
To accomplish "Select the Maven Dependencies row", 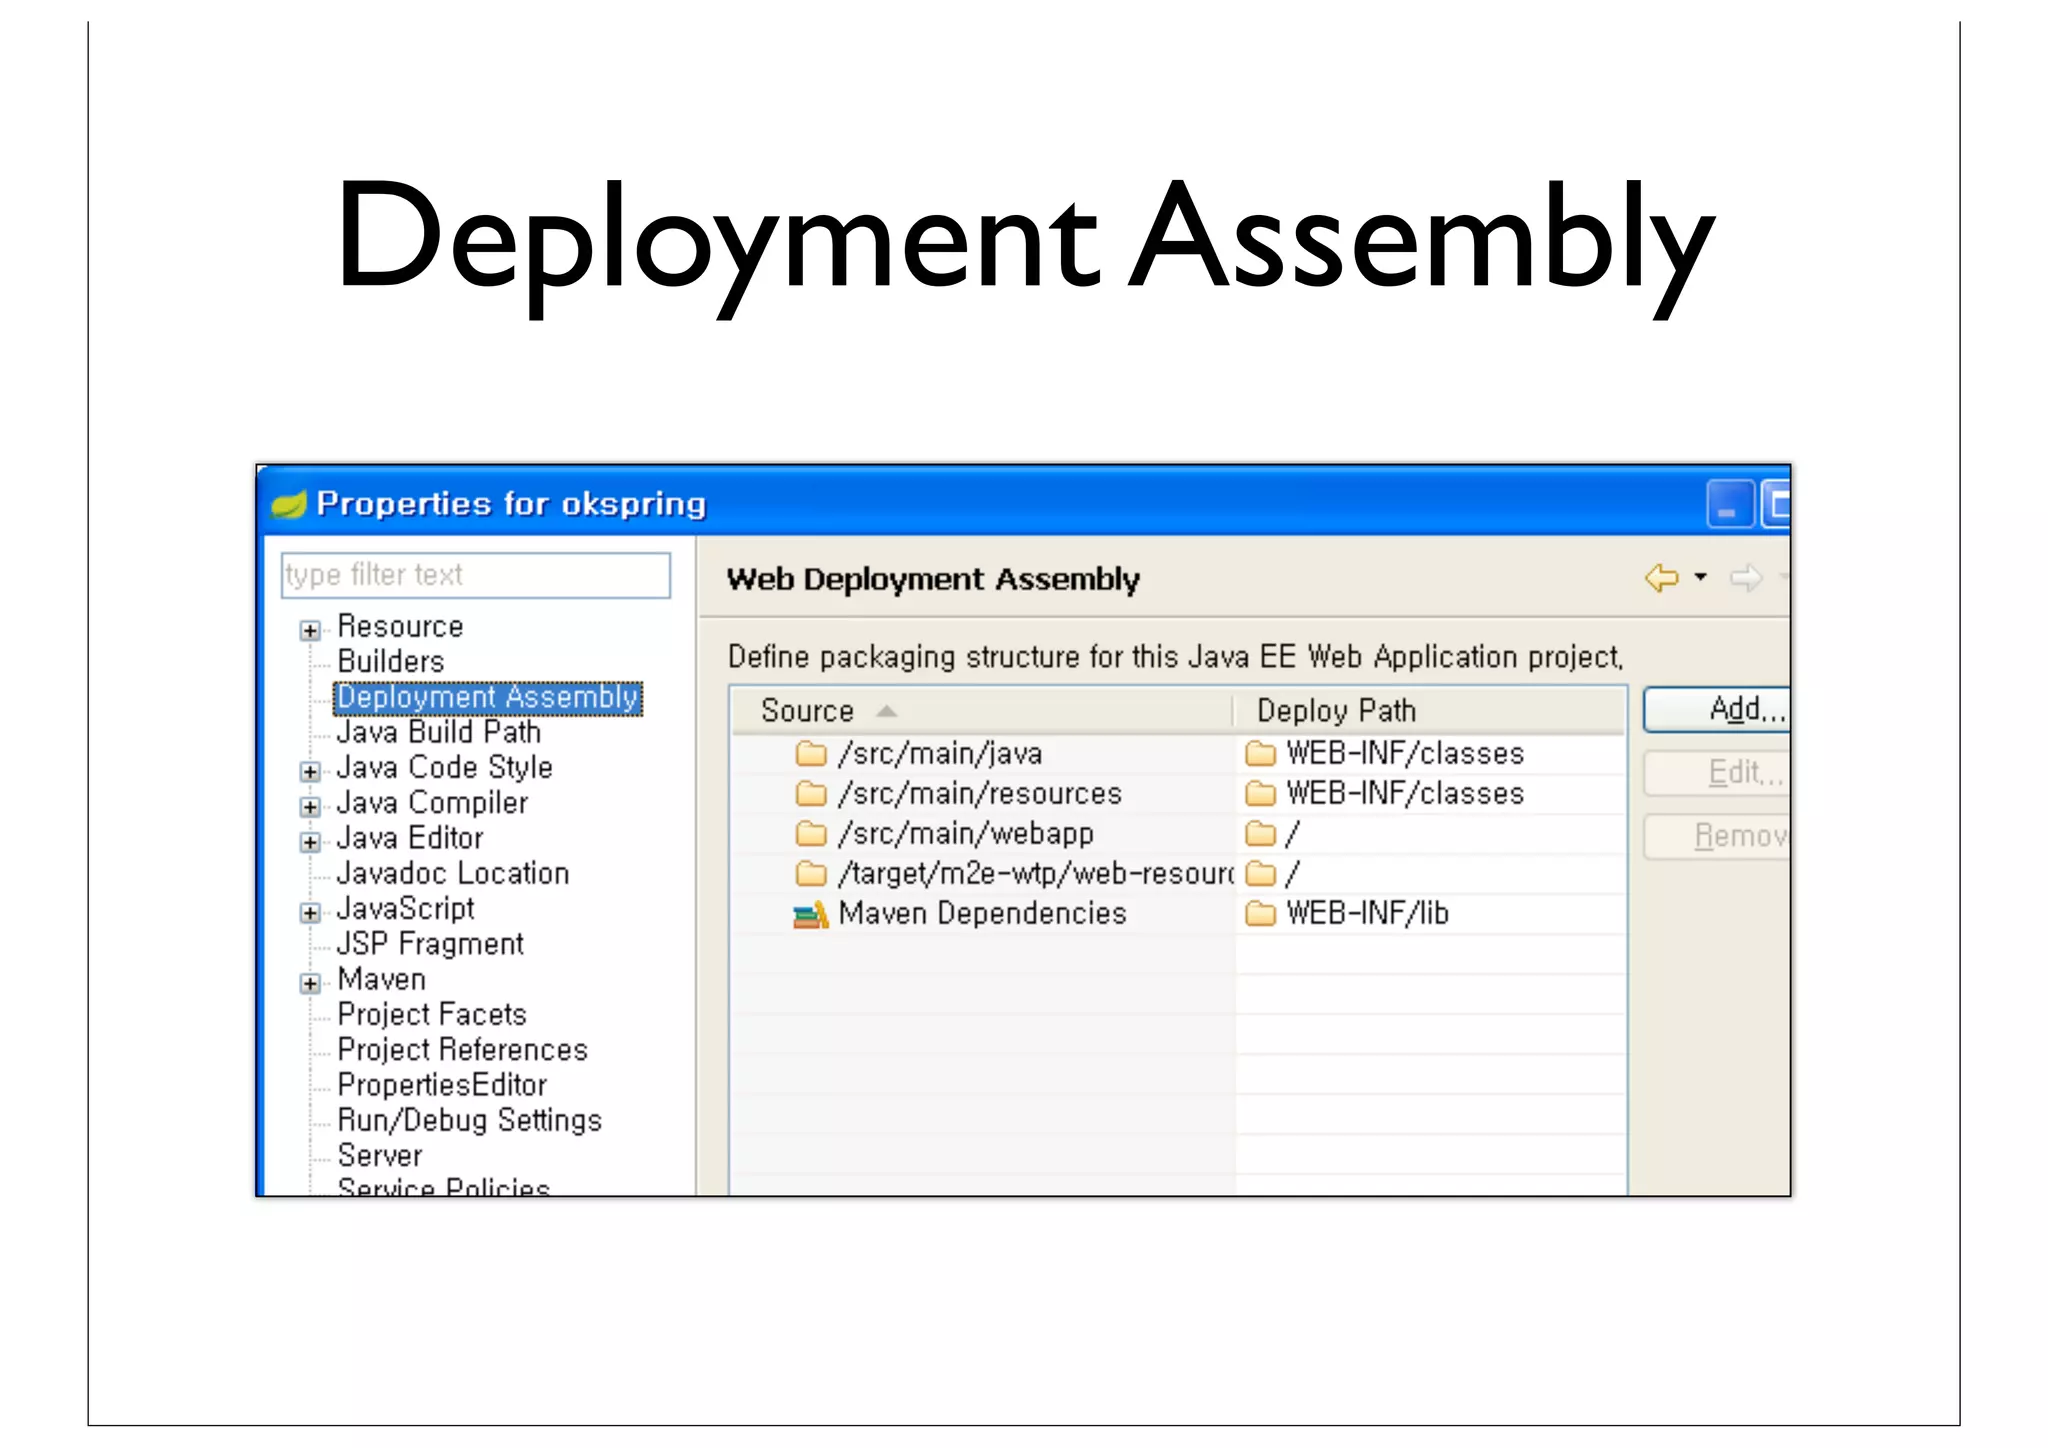I will [x=1178, y=913].
